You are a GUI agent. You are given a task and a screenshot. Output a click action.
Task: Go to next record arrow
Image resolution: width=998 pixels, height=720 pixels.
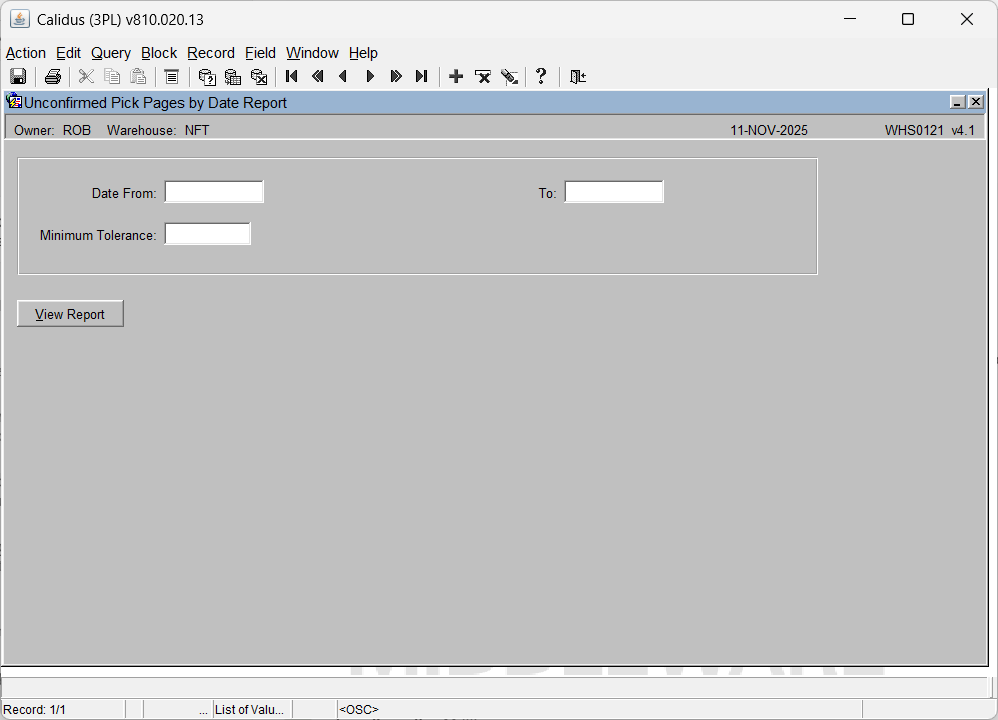click(370, 77)
